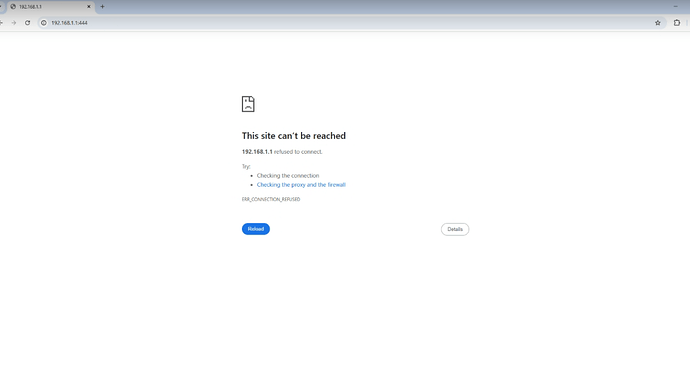
Task: Click the toolbar reload page icon
Action: (x=27, y=23)
